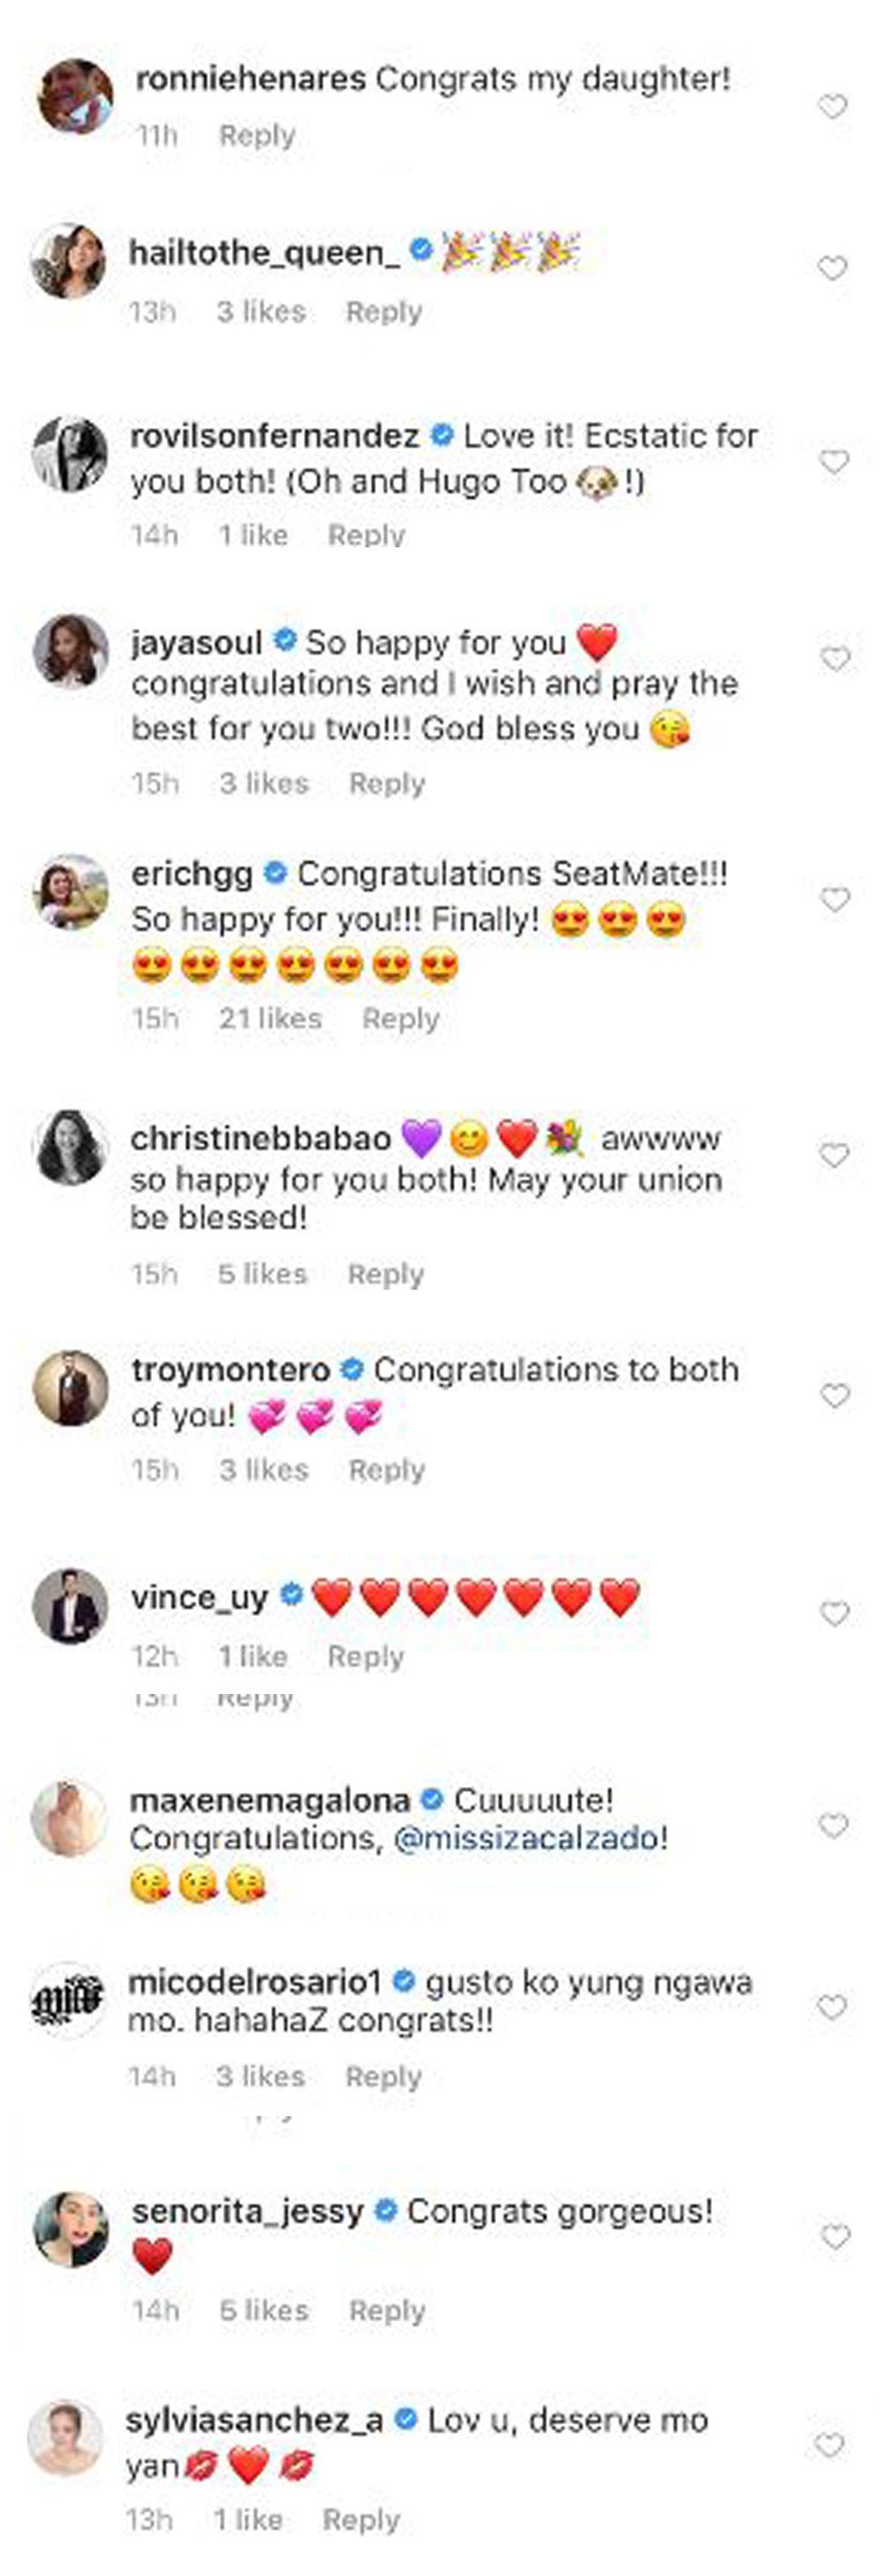This screenshot has width=883, height=2576.
Task: Open jayasoul username profile
Action: (x=196, y=641)
